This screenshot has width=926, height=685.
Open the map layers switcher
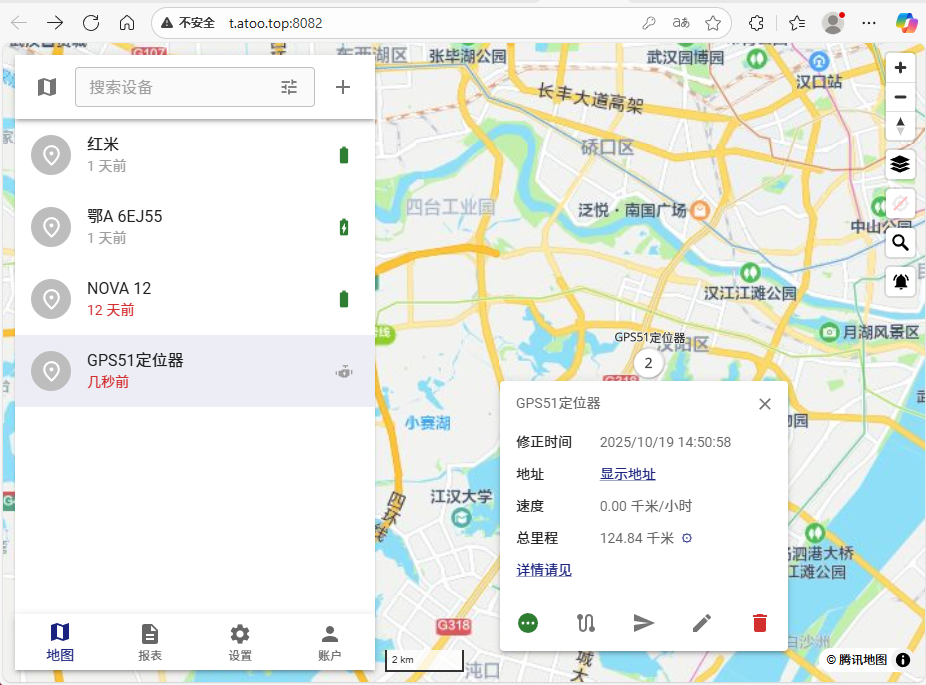900,164
